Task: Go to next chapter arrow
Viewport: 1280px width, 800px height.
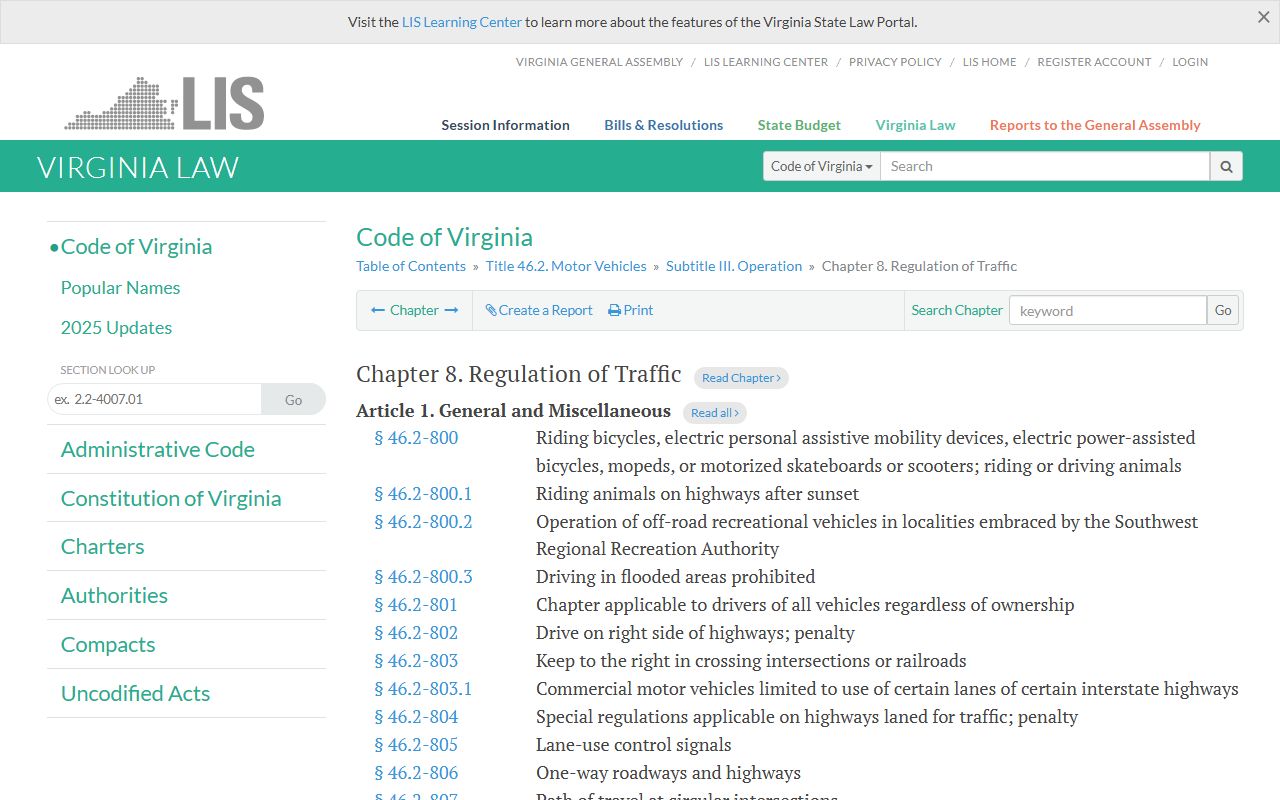Action: [x=451, y=310]
